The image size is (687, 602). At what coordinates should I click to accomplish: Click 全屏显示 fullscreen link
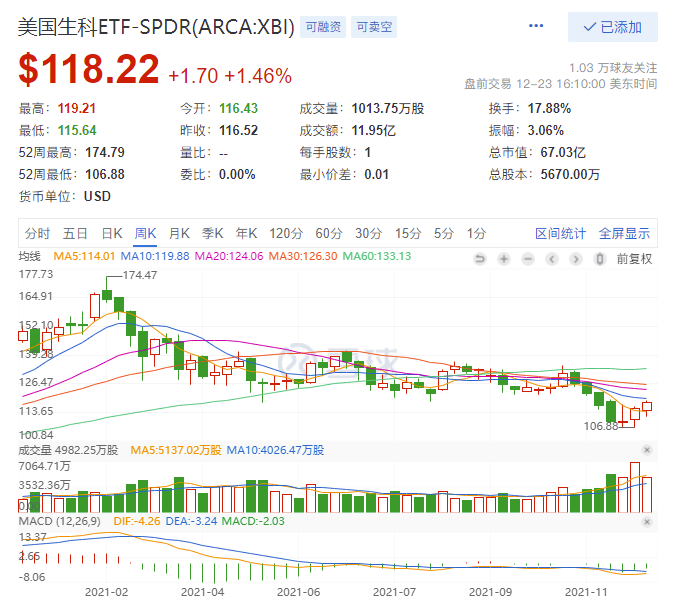pos(624,234)
